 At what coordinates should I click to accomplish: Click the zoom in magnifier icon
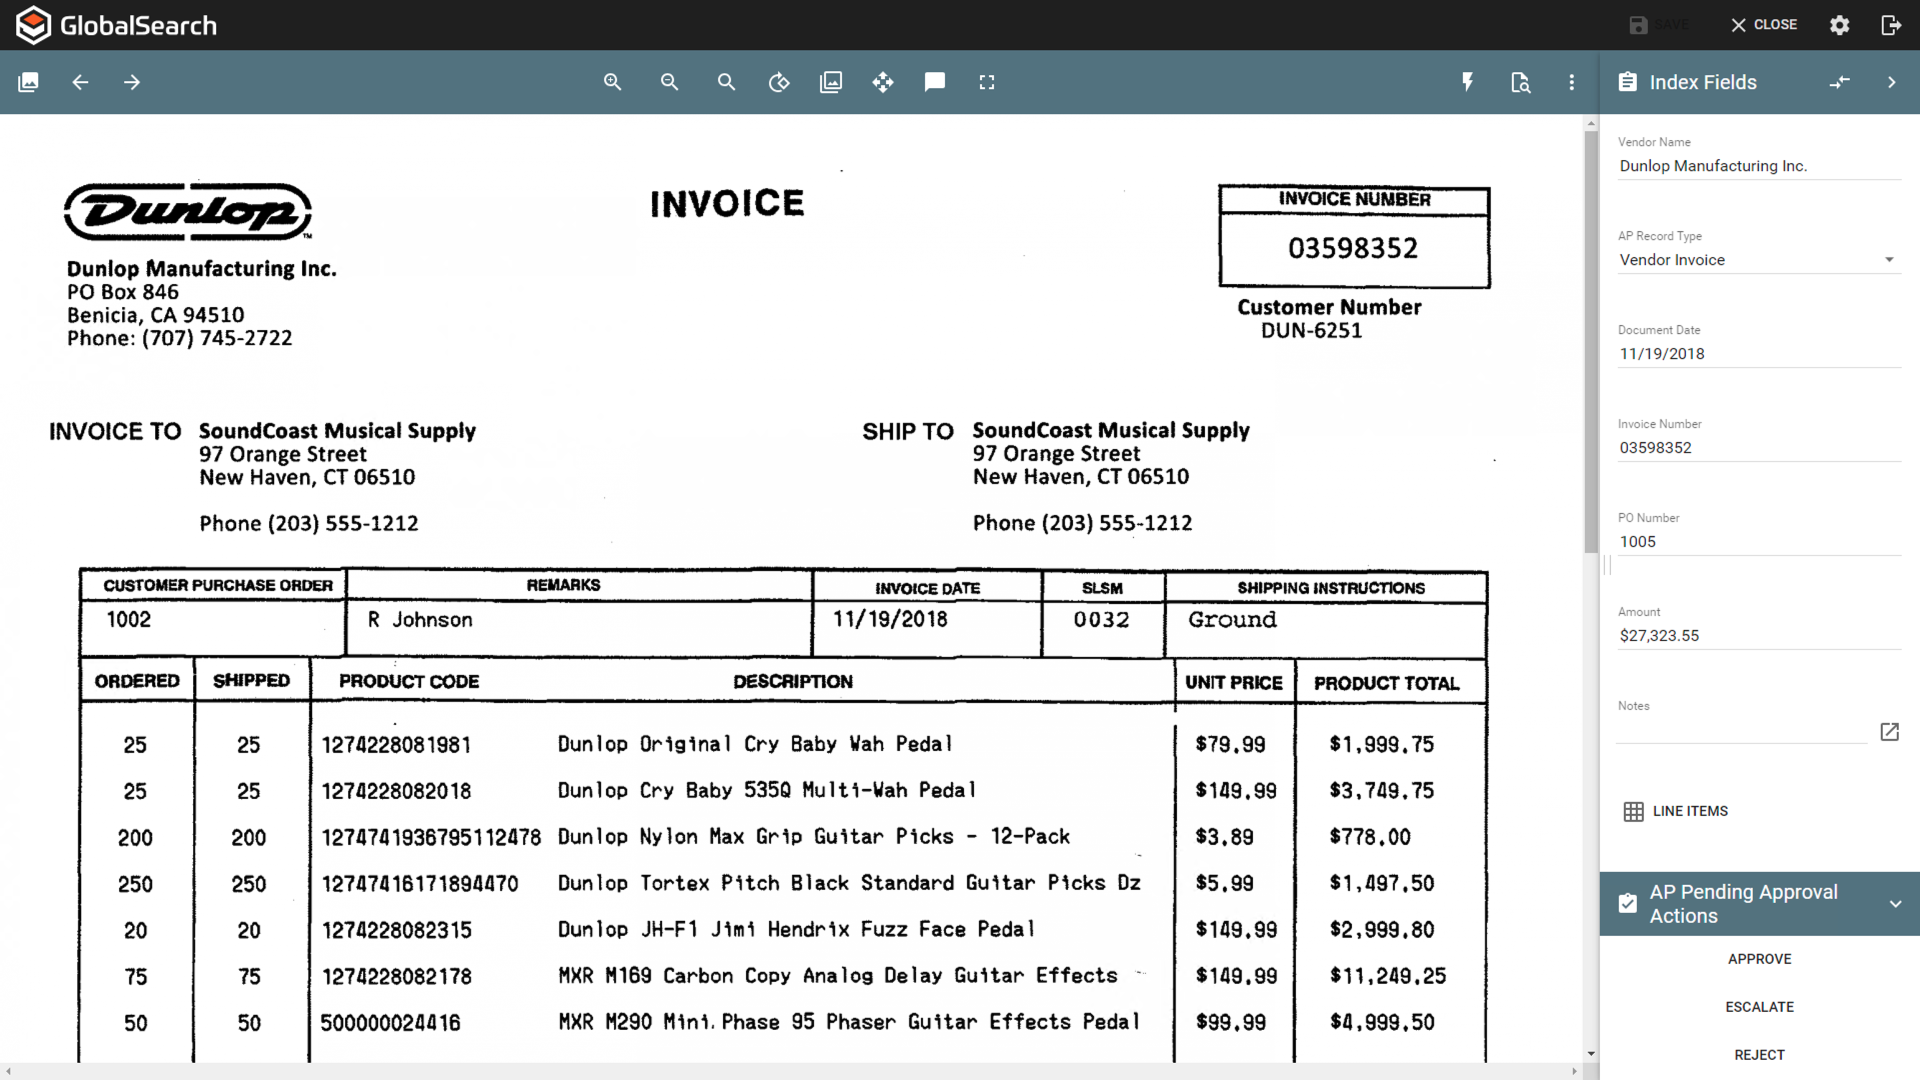pyautogui.click(x=613, y=82)
